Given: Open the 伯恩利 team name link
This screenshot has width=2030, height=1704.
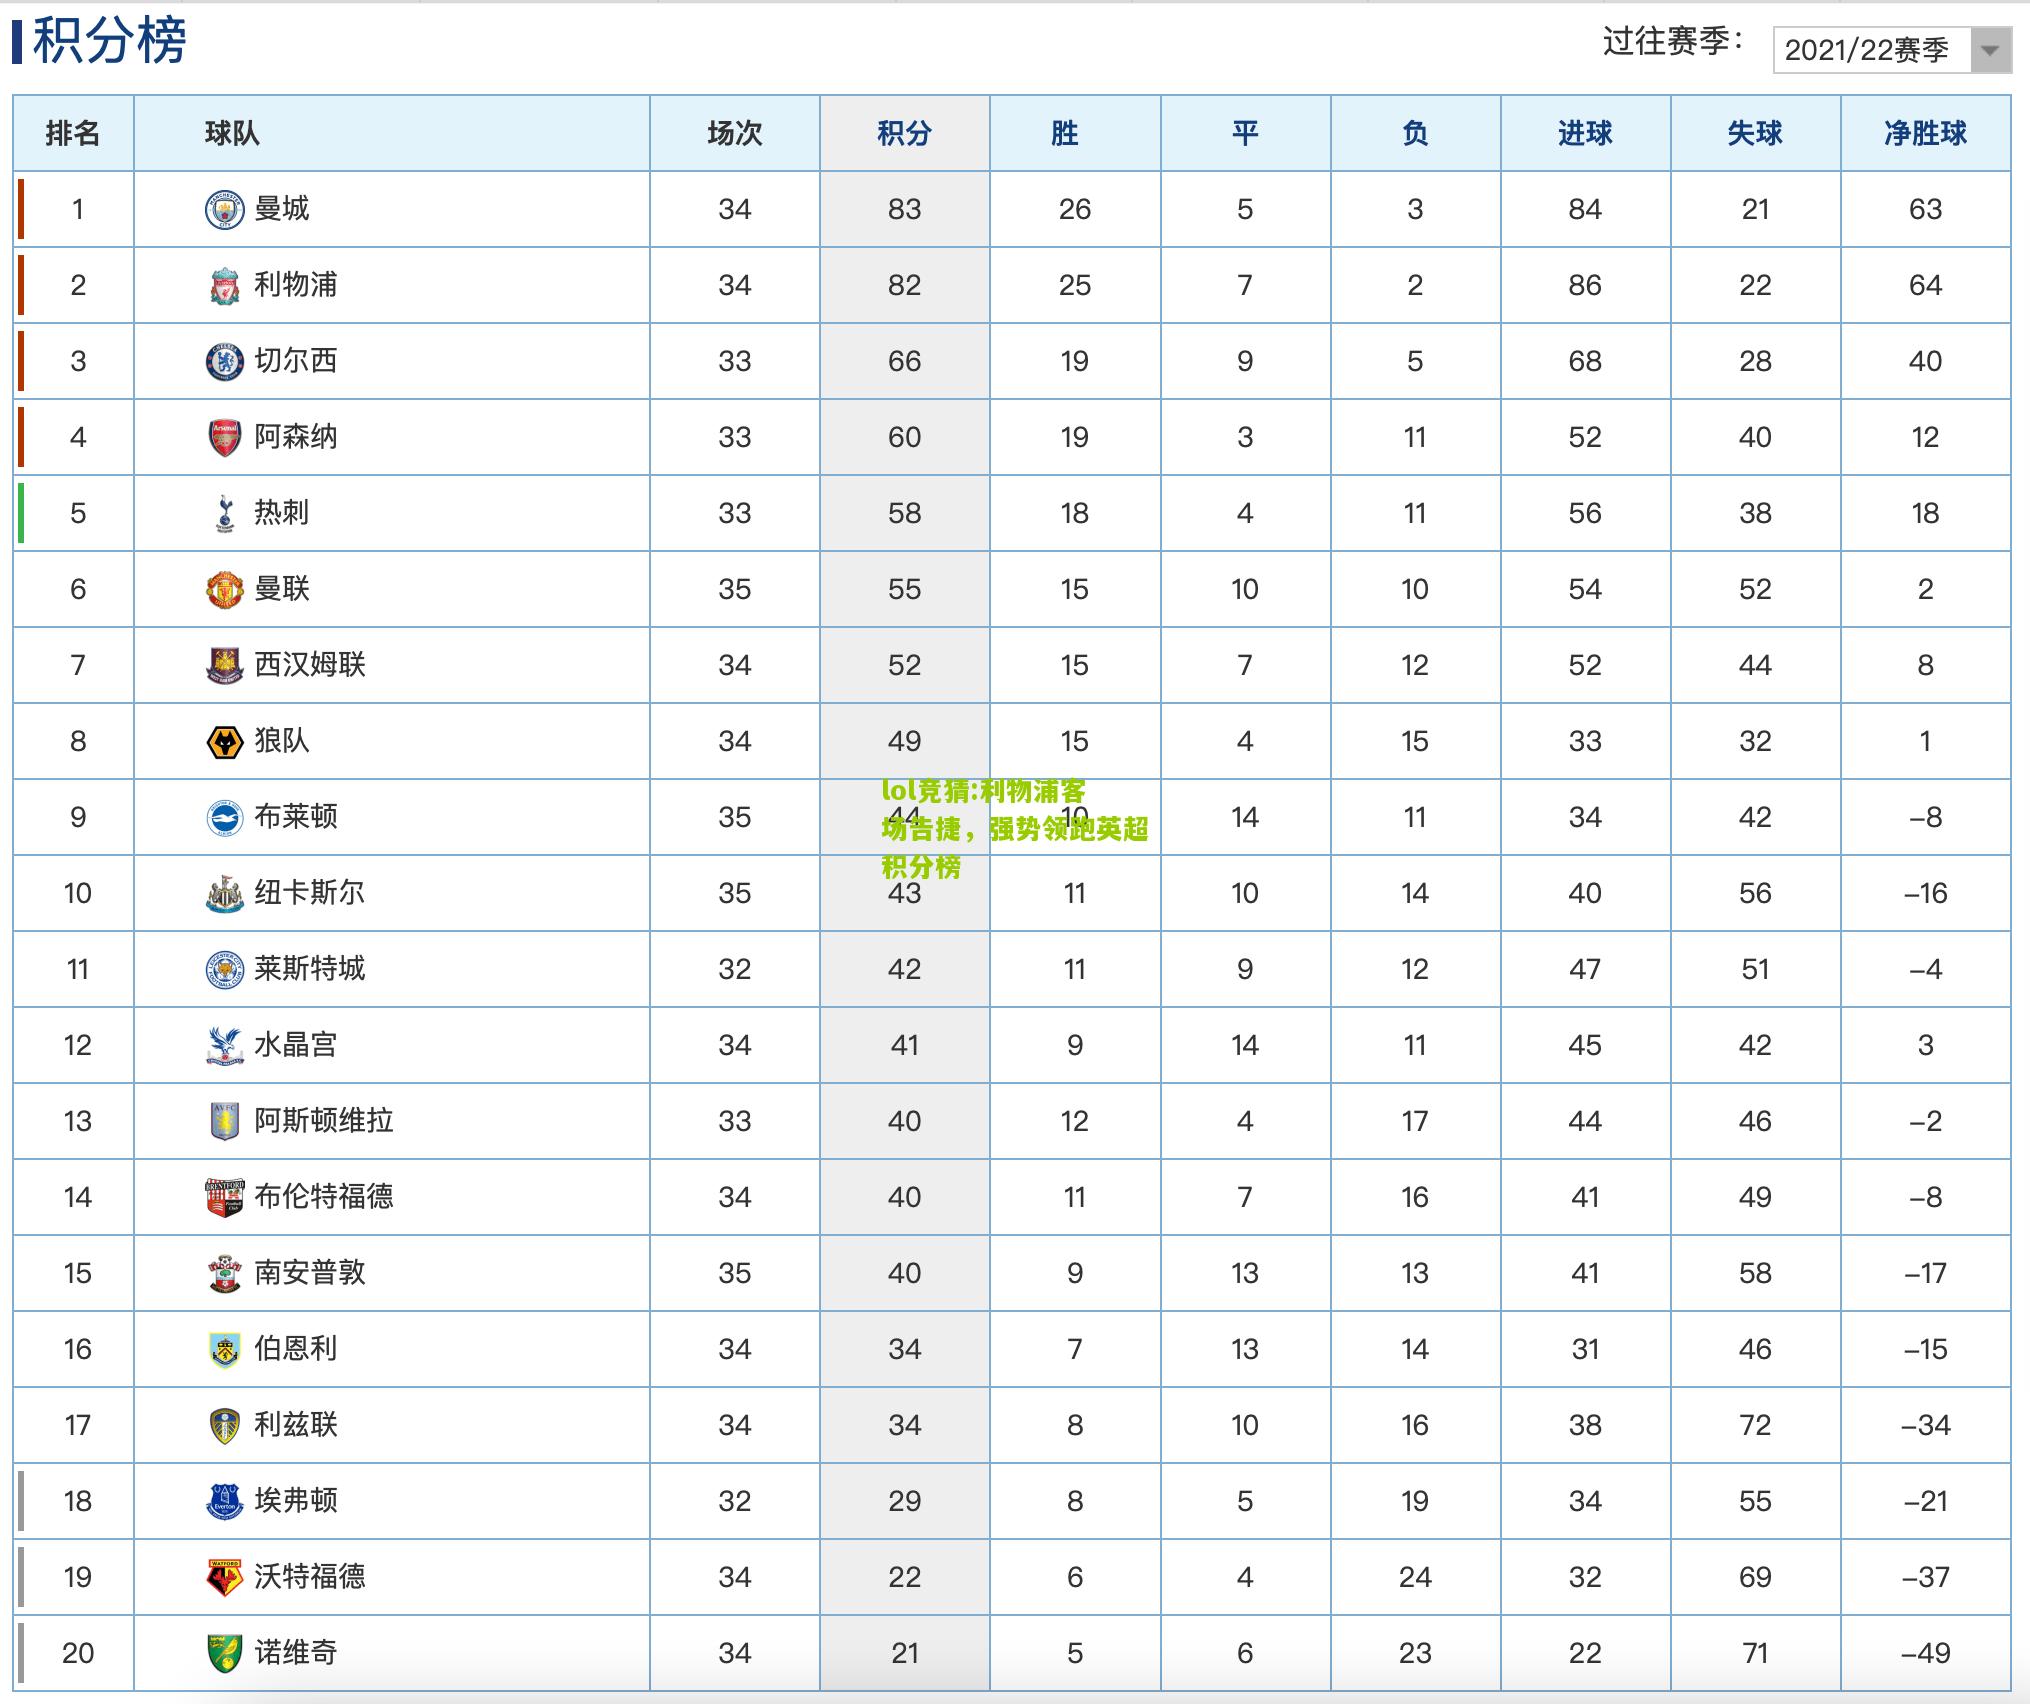Looking at the screenshot, I should pyautogui.click(x=296, y=1349).
